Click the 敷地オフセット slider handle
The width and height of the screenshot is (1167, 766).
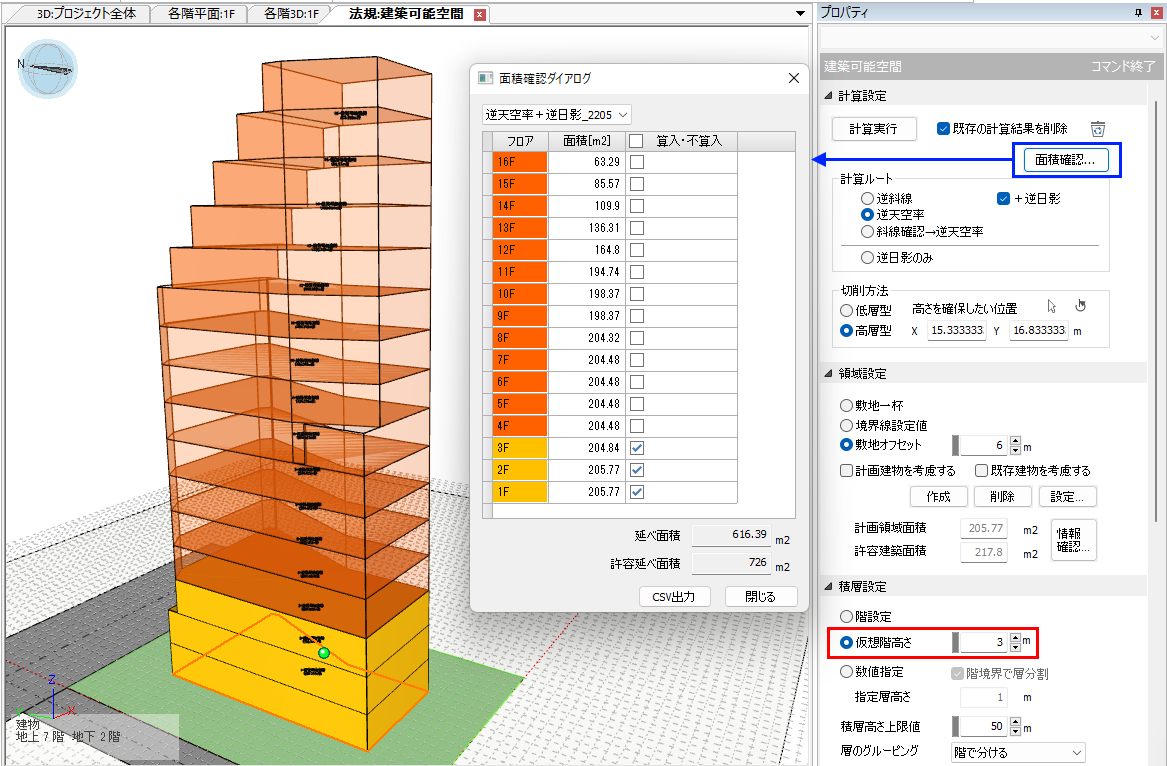click(956, 445)
